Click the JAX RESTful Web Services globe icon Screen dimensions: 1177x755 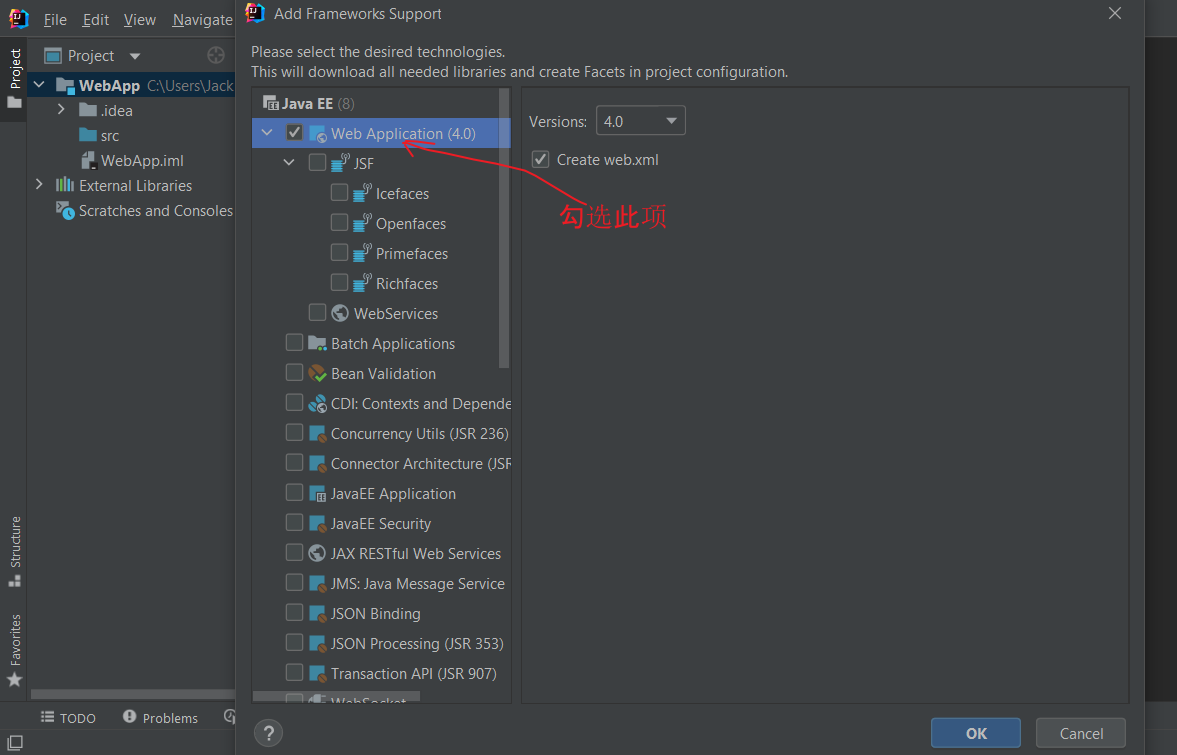click(317, 553)
